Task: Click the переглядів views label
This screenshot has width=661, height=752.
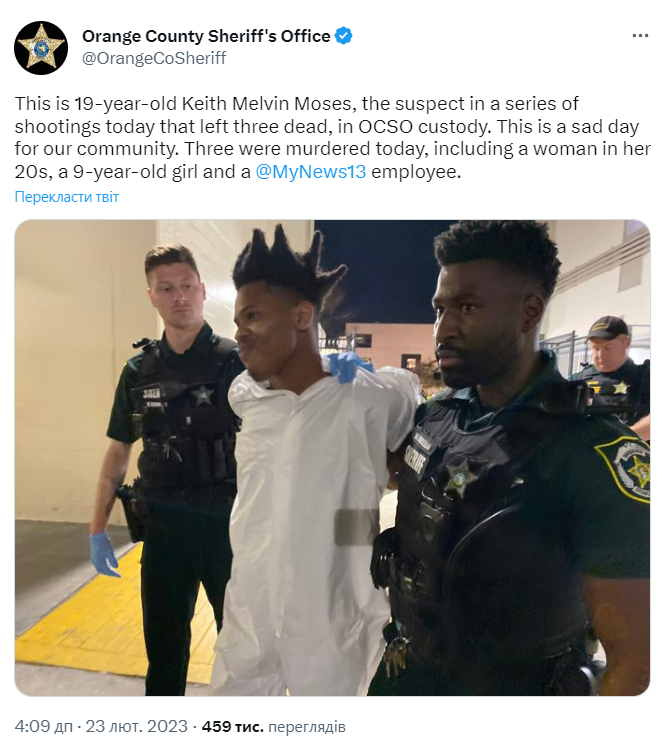Action: [x=307, y=727]
